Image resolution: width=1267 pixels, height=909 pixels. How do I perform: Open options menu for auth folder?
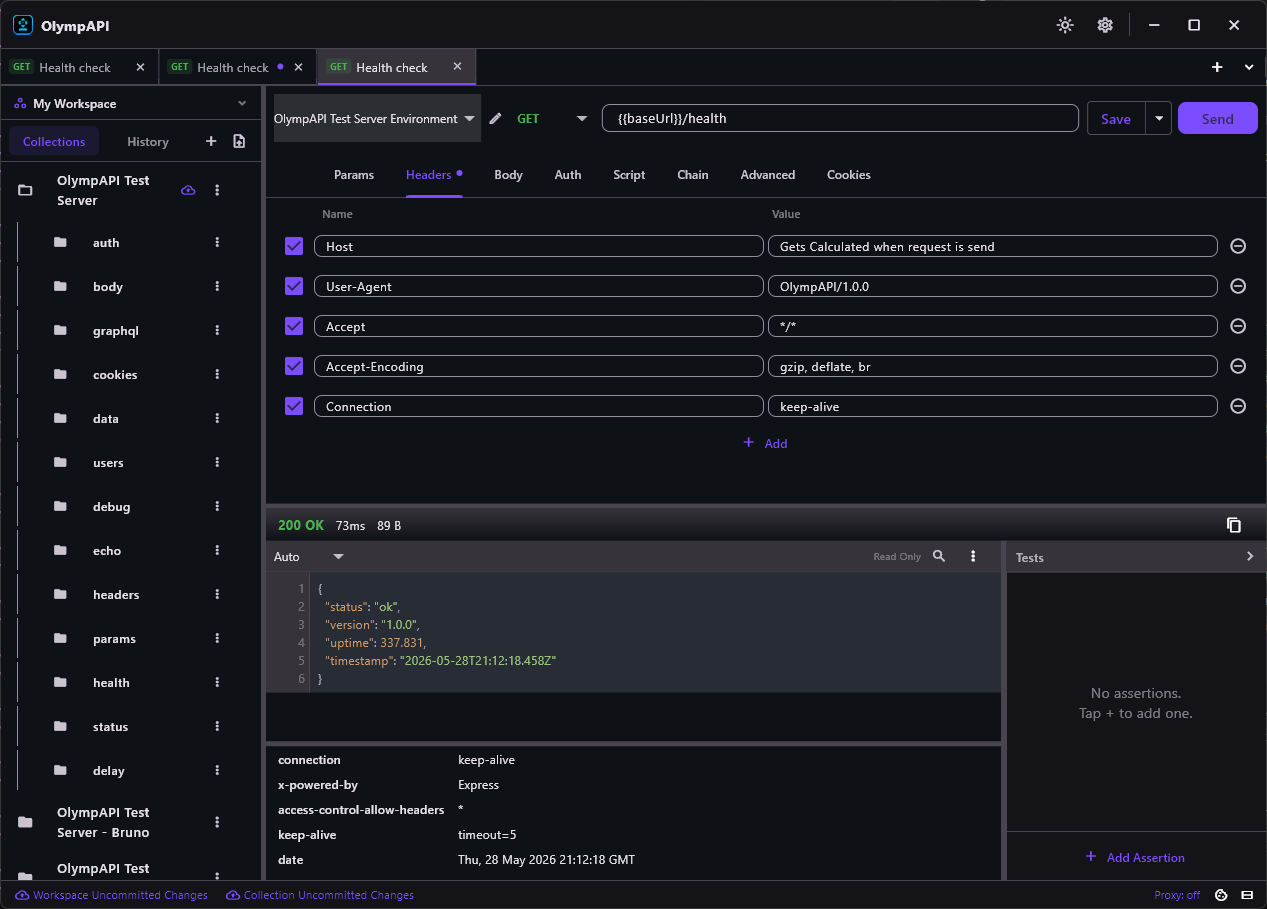coord(217,242)
